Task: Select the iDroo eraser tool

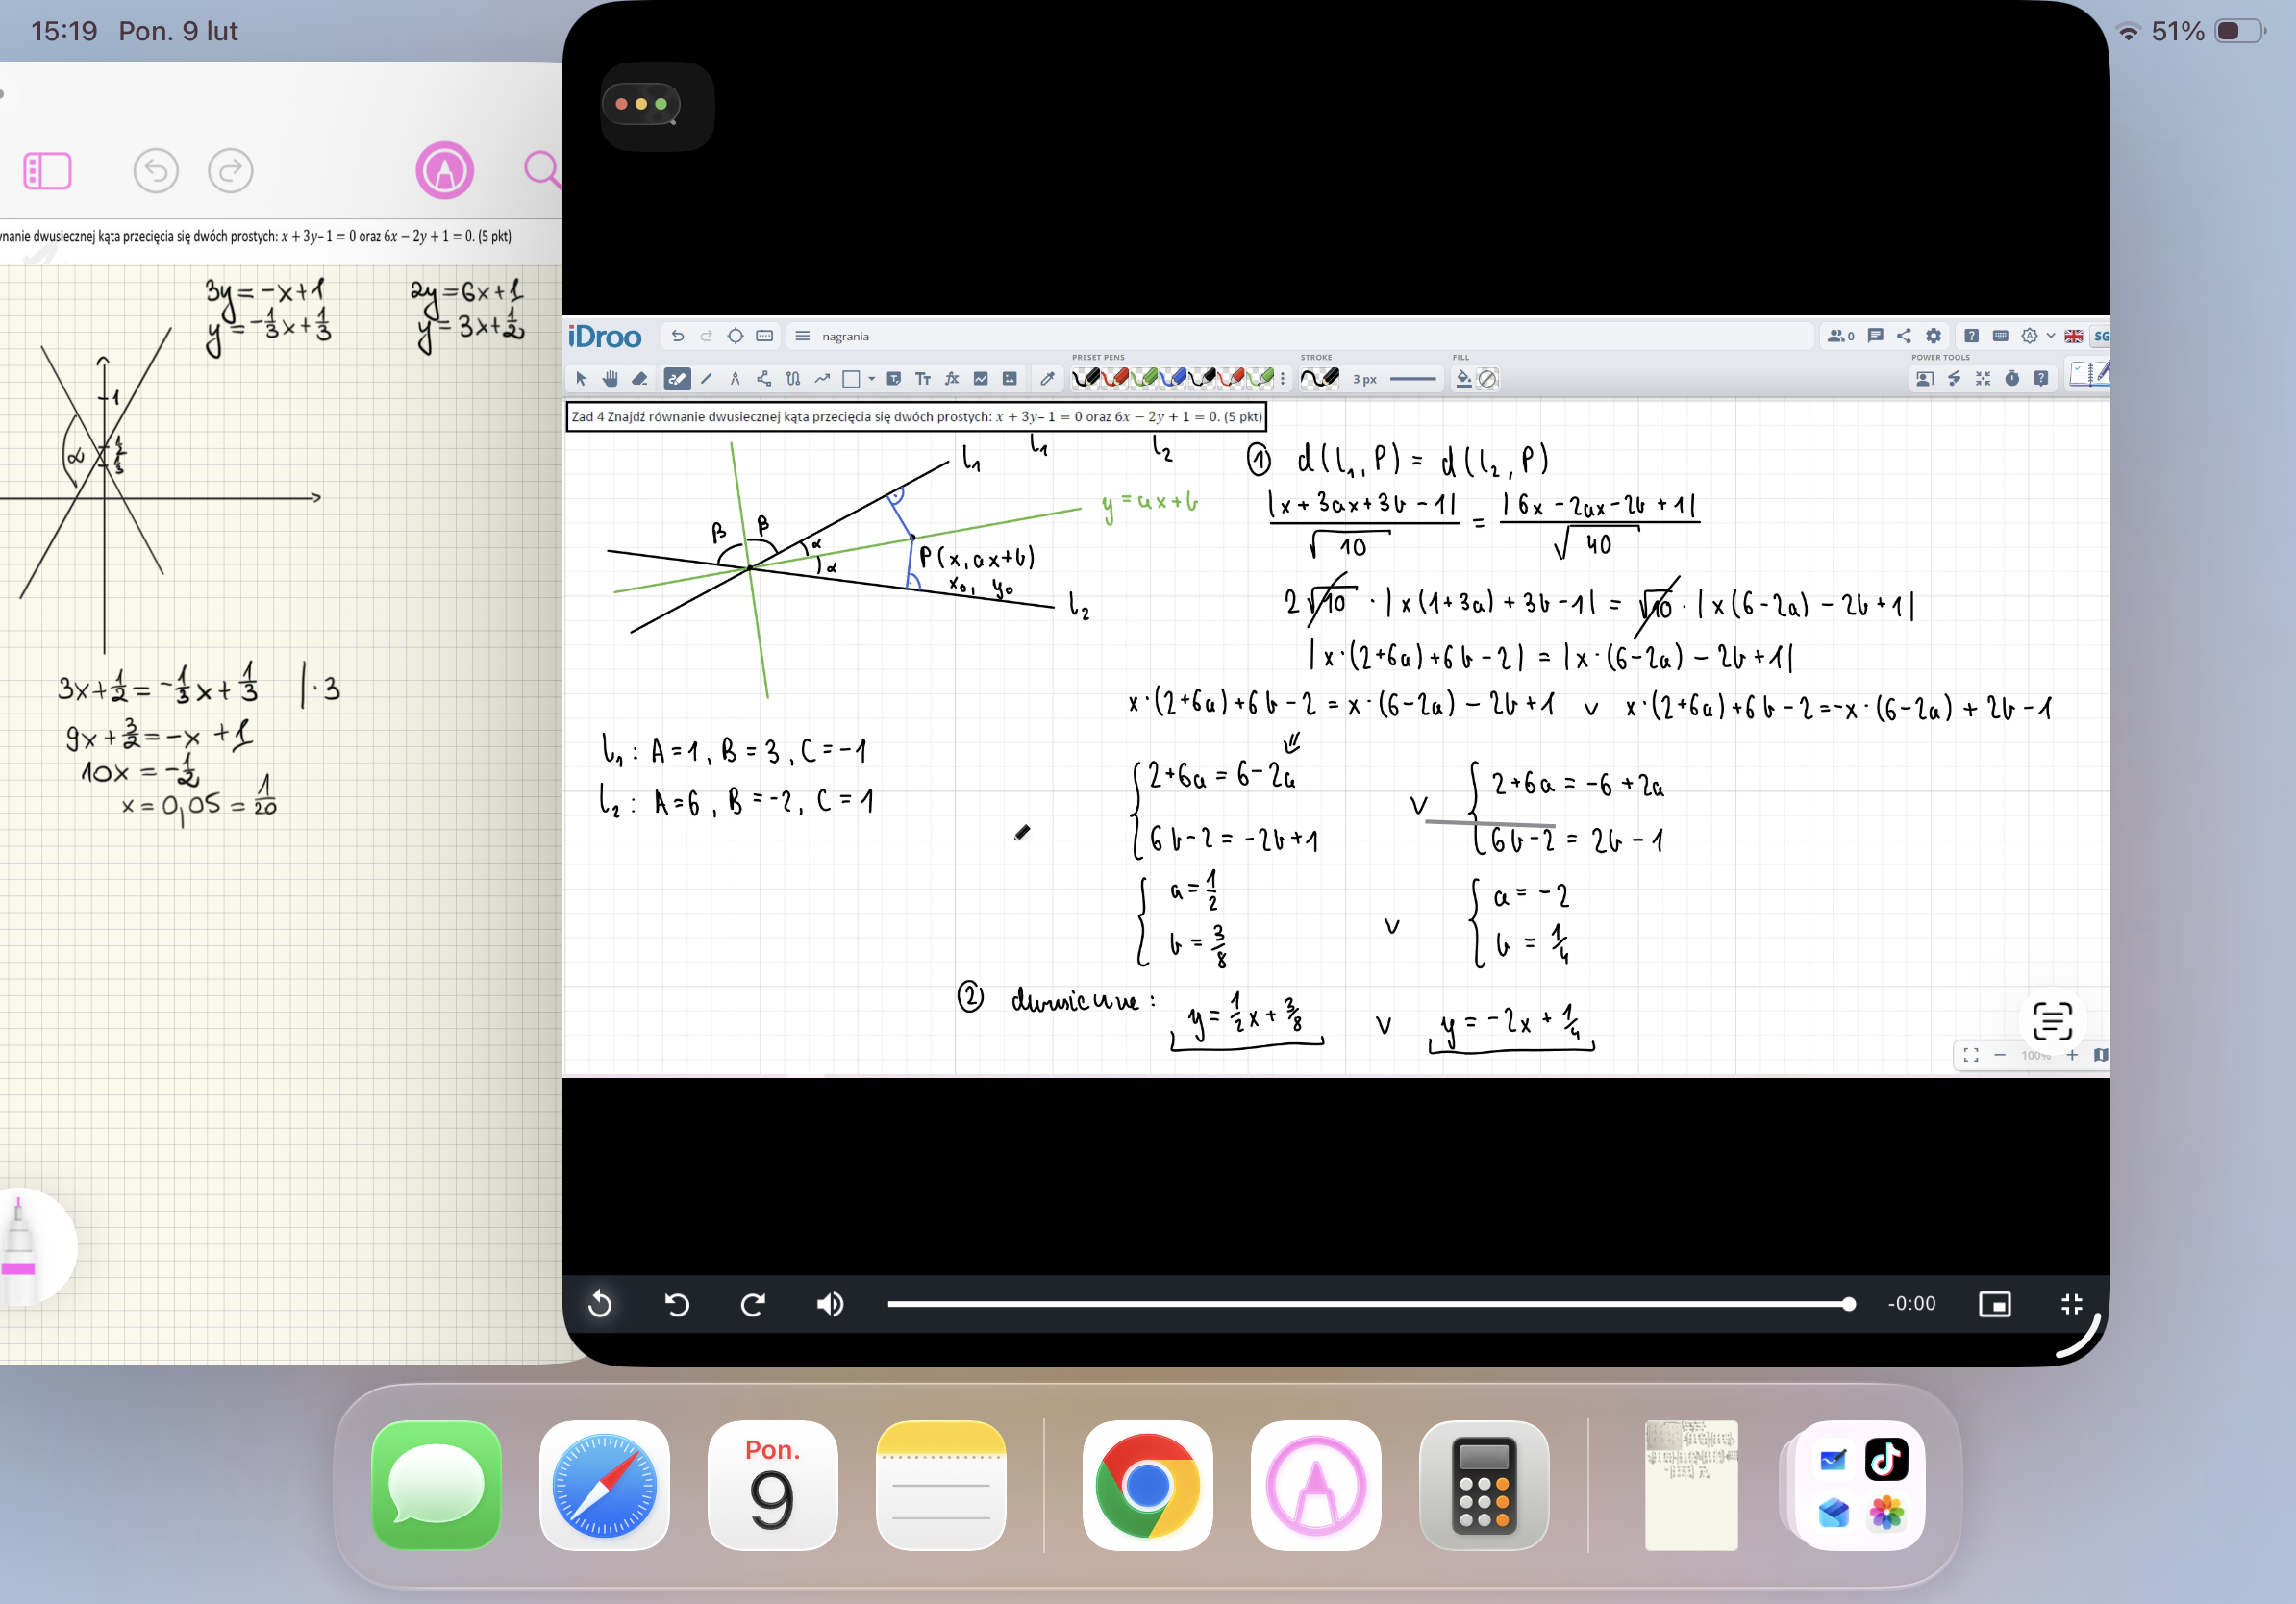Action: [x=640, y=379]
